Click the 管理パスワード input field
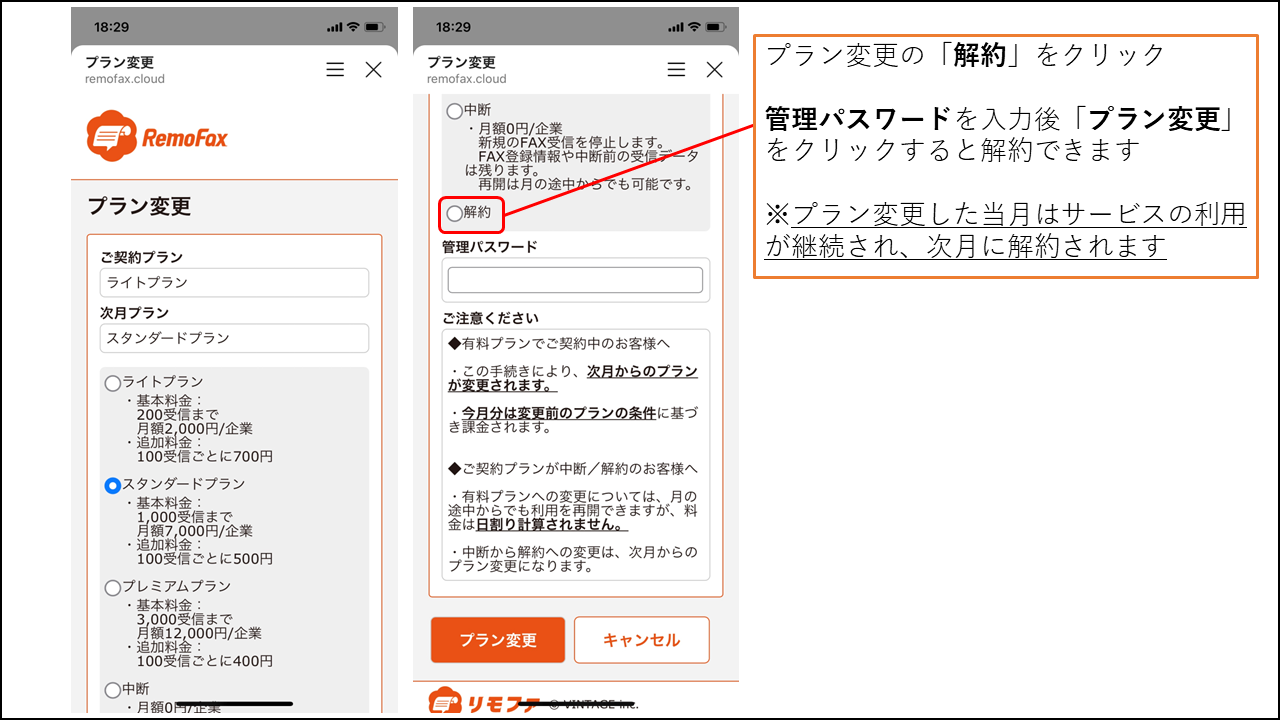Image resolution: width=1280 pixels, height=720 pixels. point(575,280)
